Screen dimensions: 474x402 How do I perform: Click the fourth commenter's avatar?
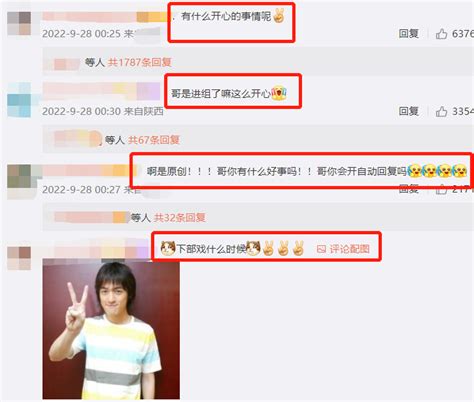19,258
